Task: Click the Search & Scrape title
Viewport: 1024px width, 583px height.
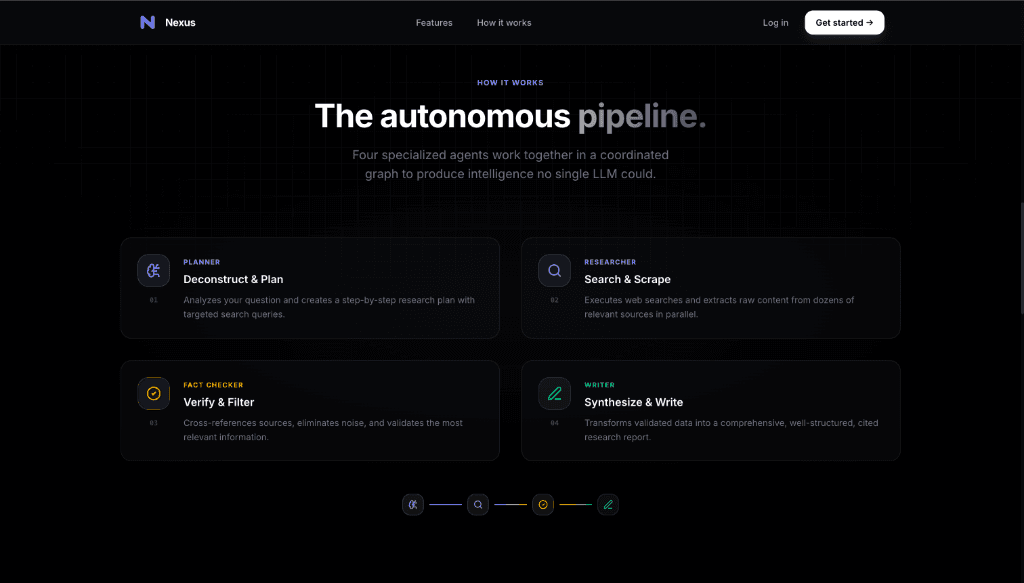Action: (x=628, y=279)
